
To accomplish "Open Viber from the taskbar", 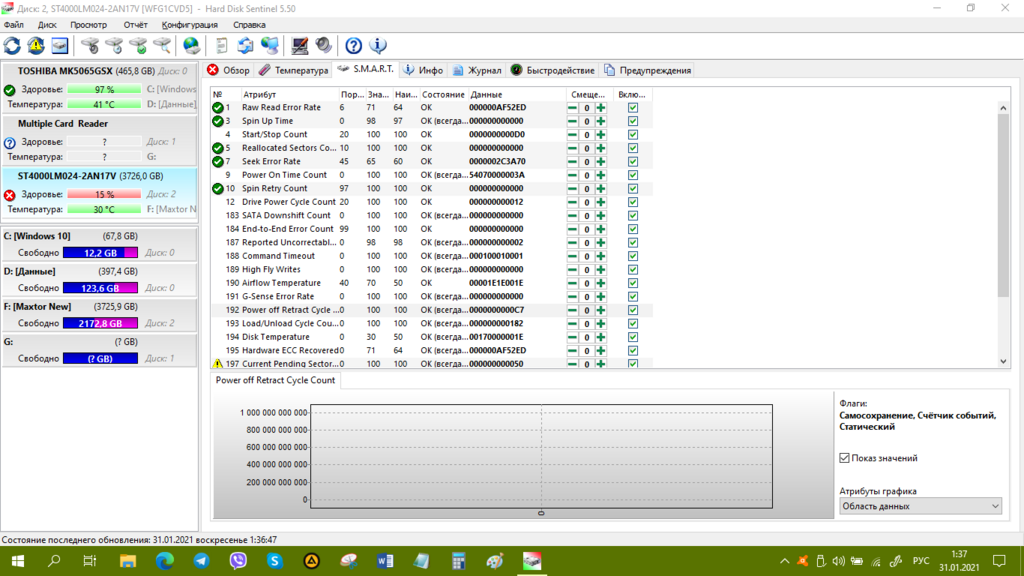I will (238, 561).
